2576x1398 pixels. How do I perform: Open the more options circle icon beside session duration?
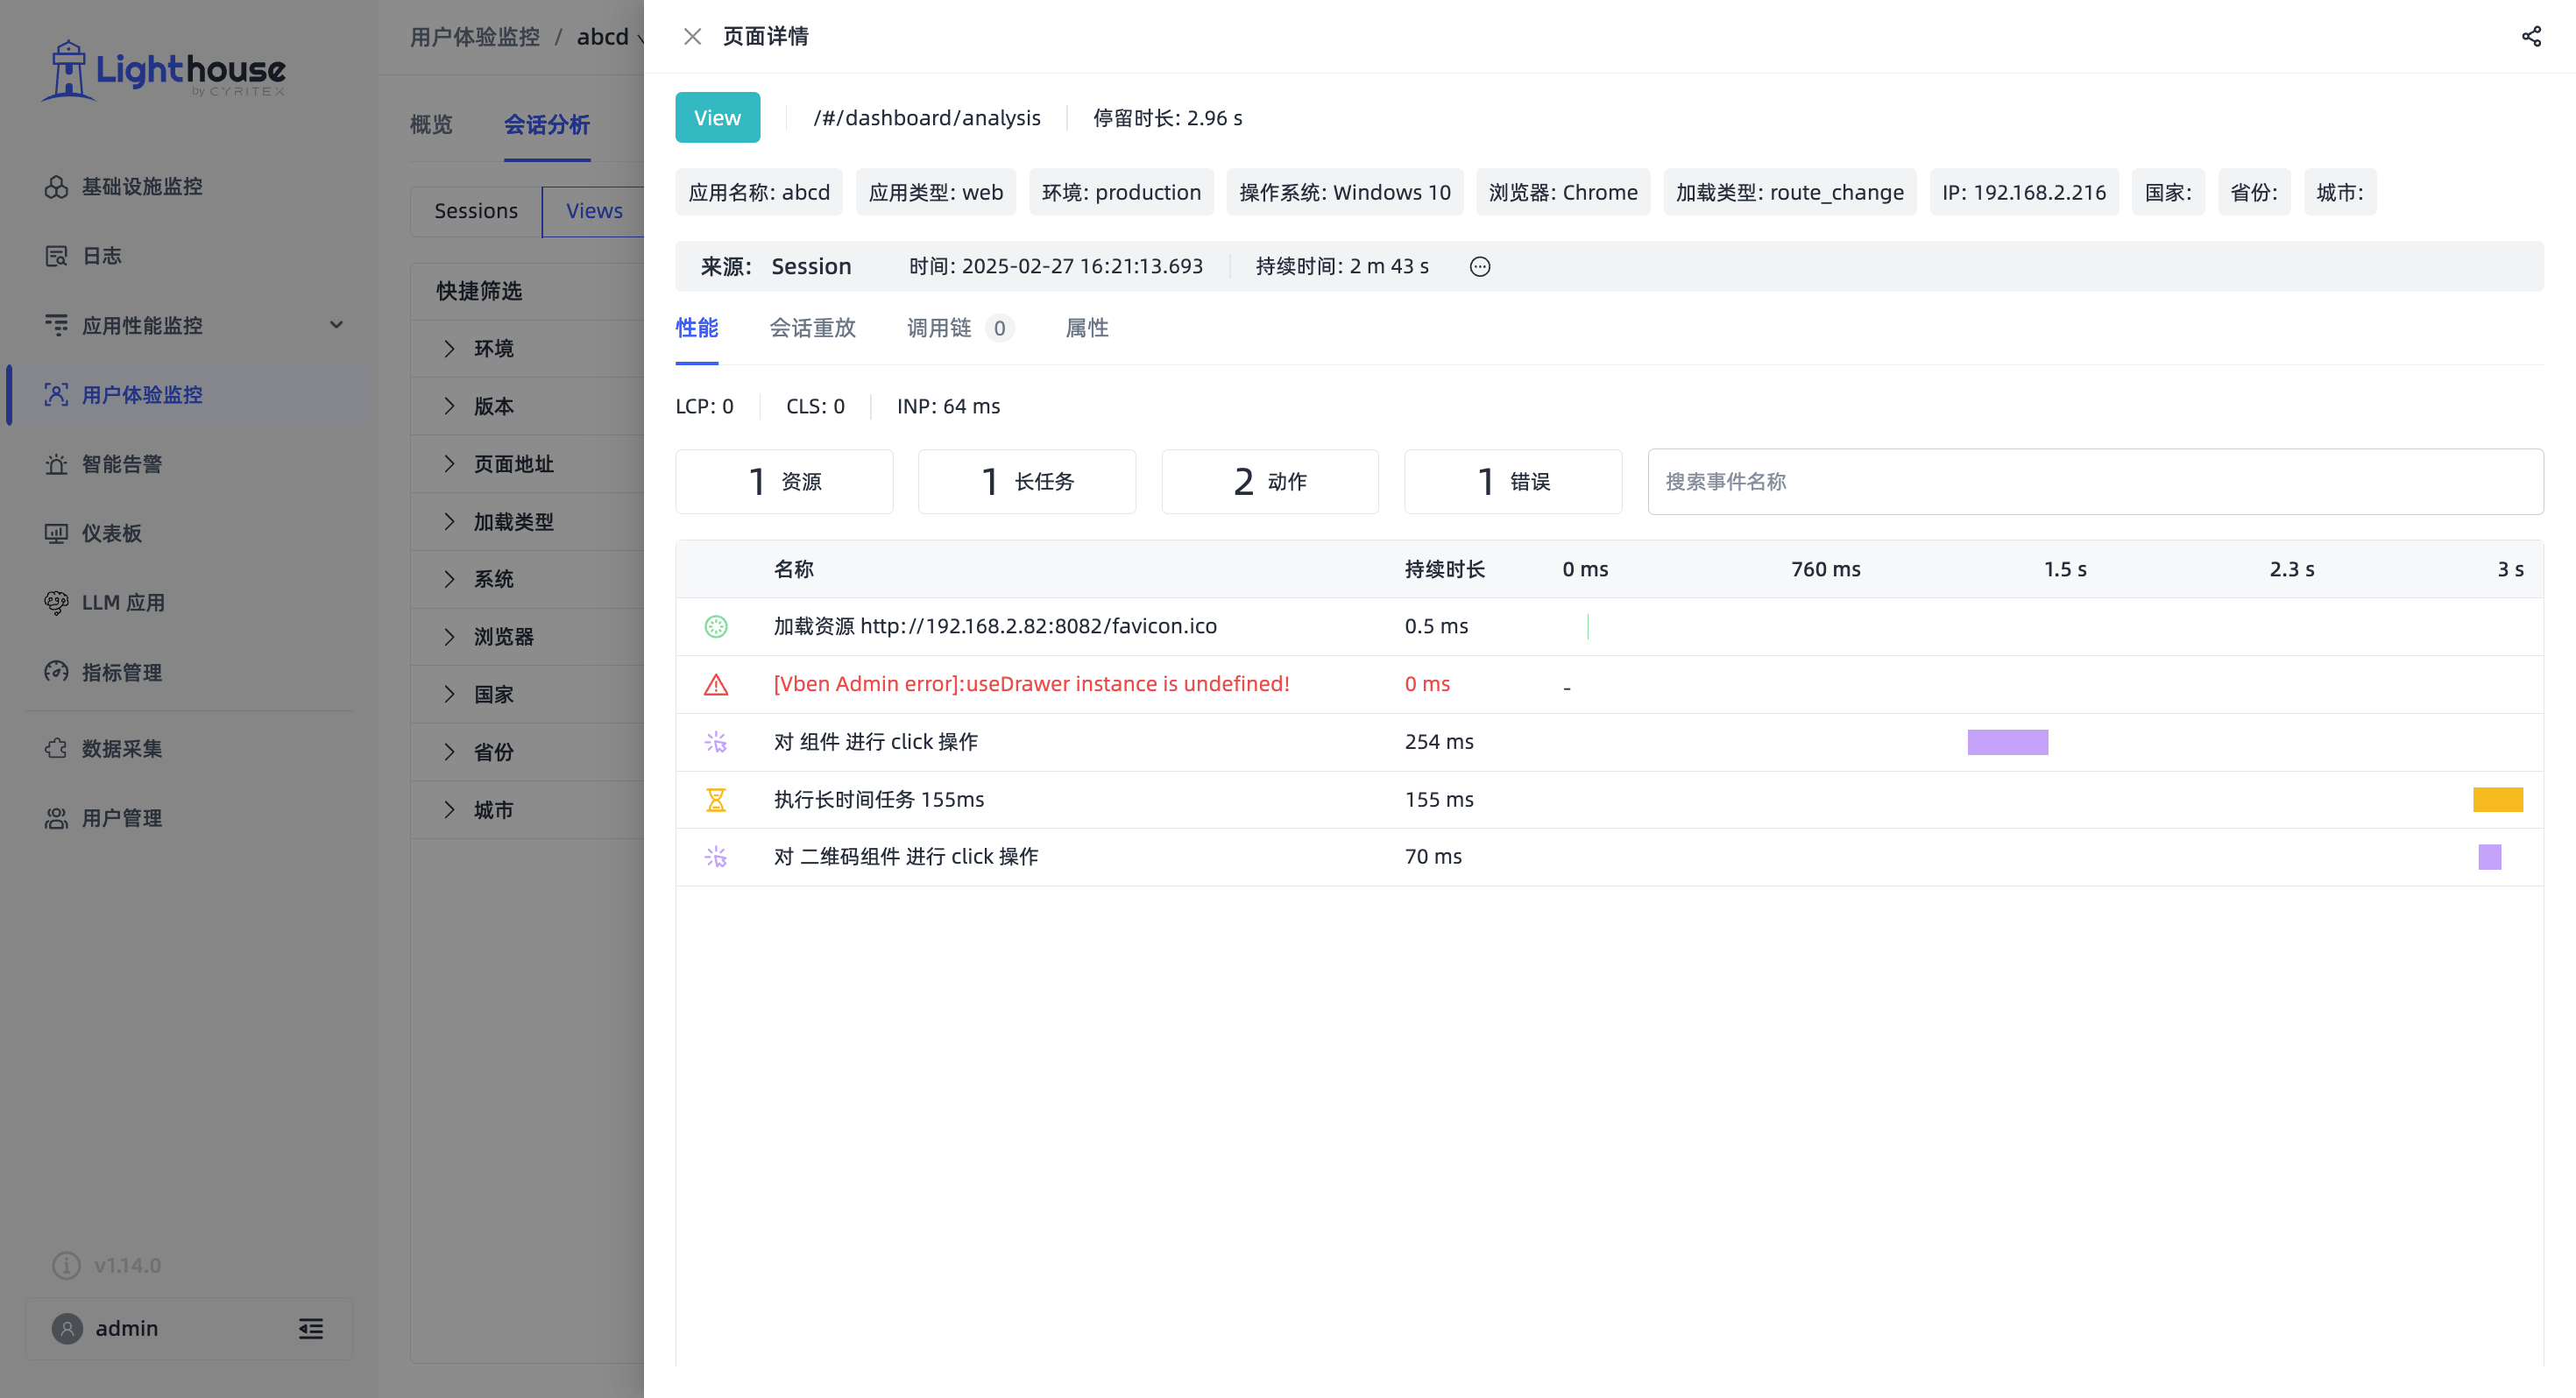pyautogui.click(x=1480, y=267)
